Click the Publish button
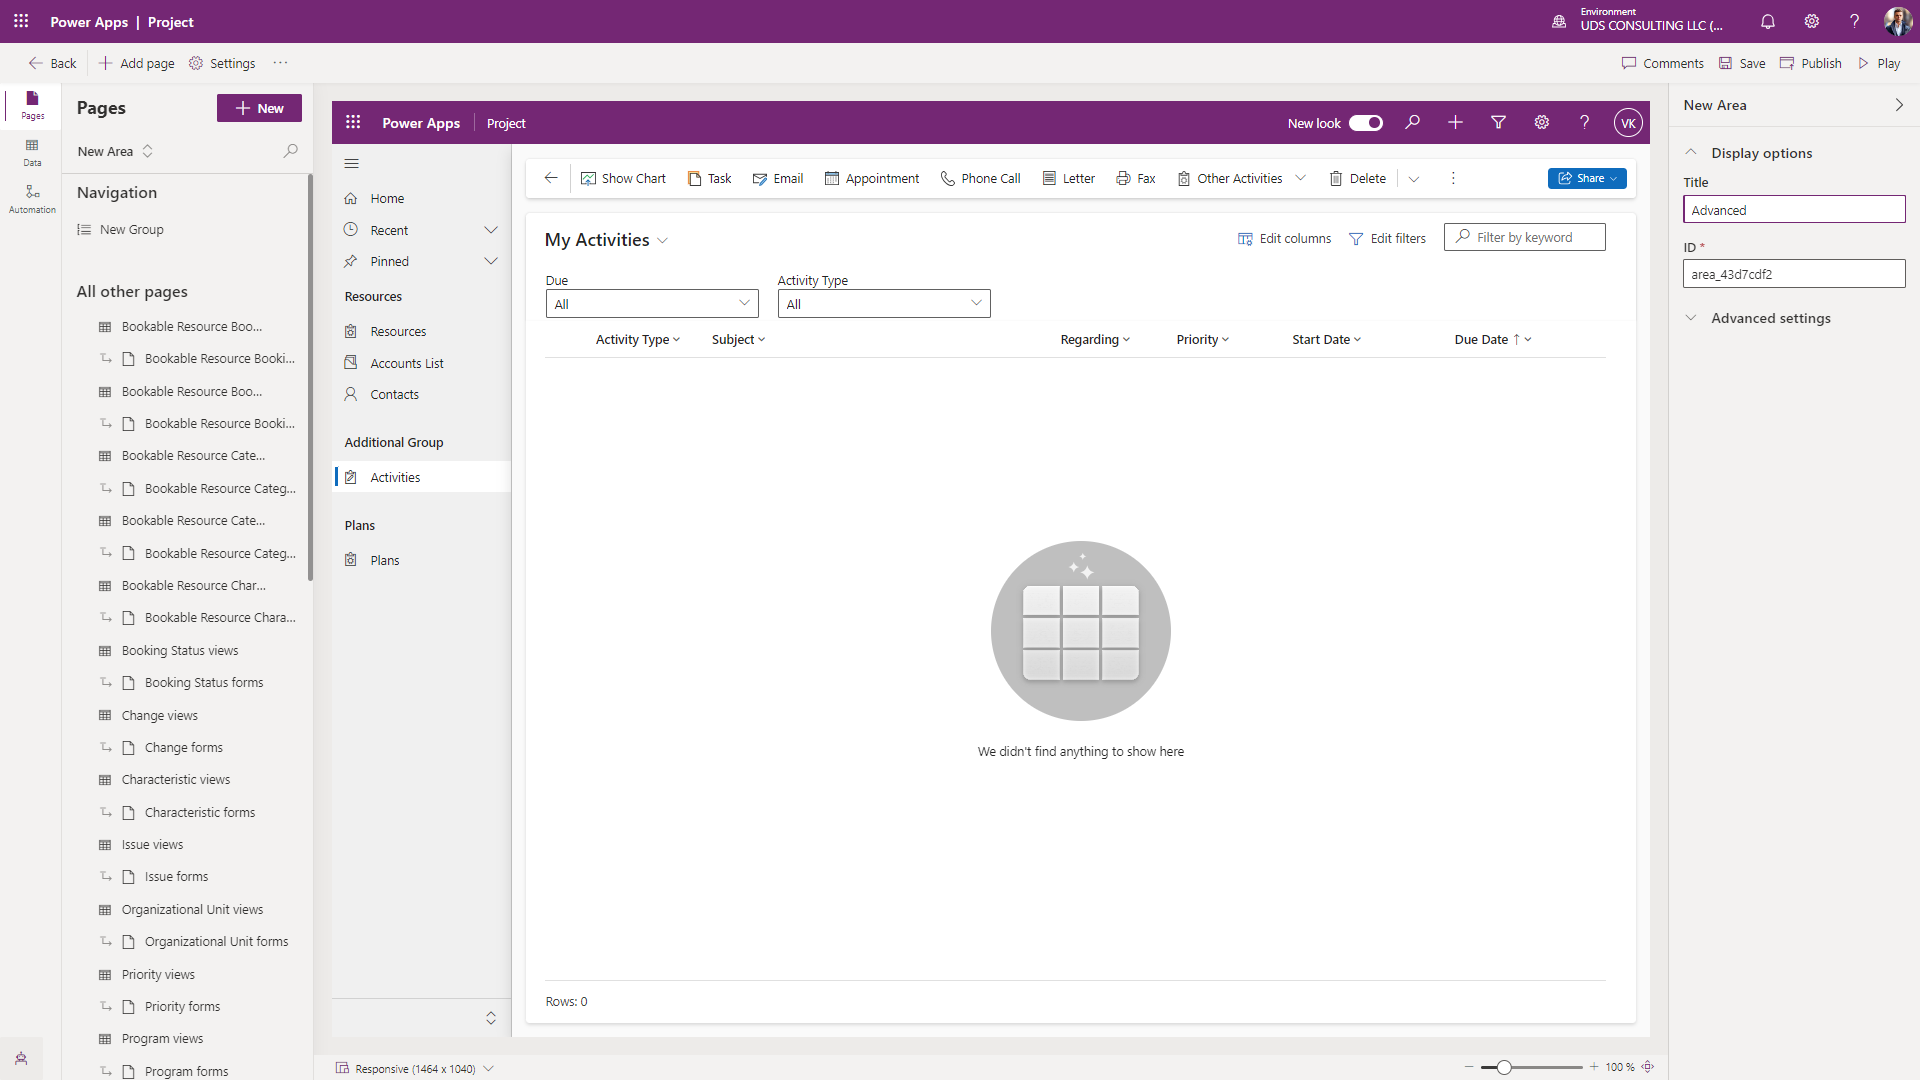 (x=1810, y=63)
